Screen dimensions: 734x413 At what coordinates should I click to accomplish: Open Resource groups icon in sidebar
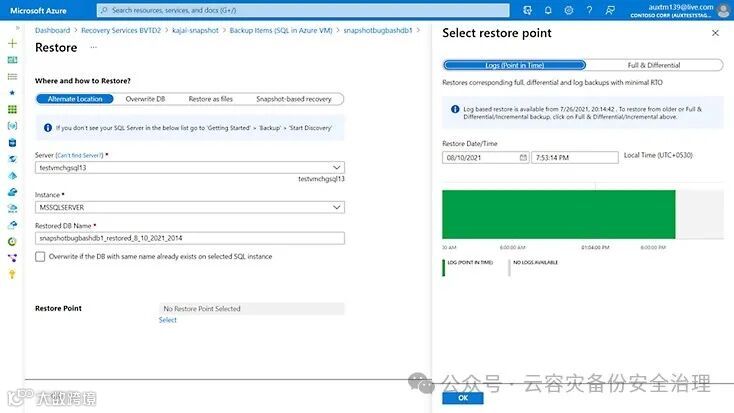13,126
